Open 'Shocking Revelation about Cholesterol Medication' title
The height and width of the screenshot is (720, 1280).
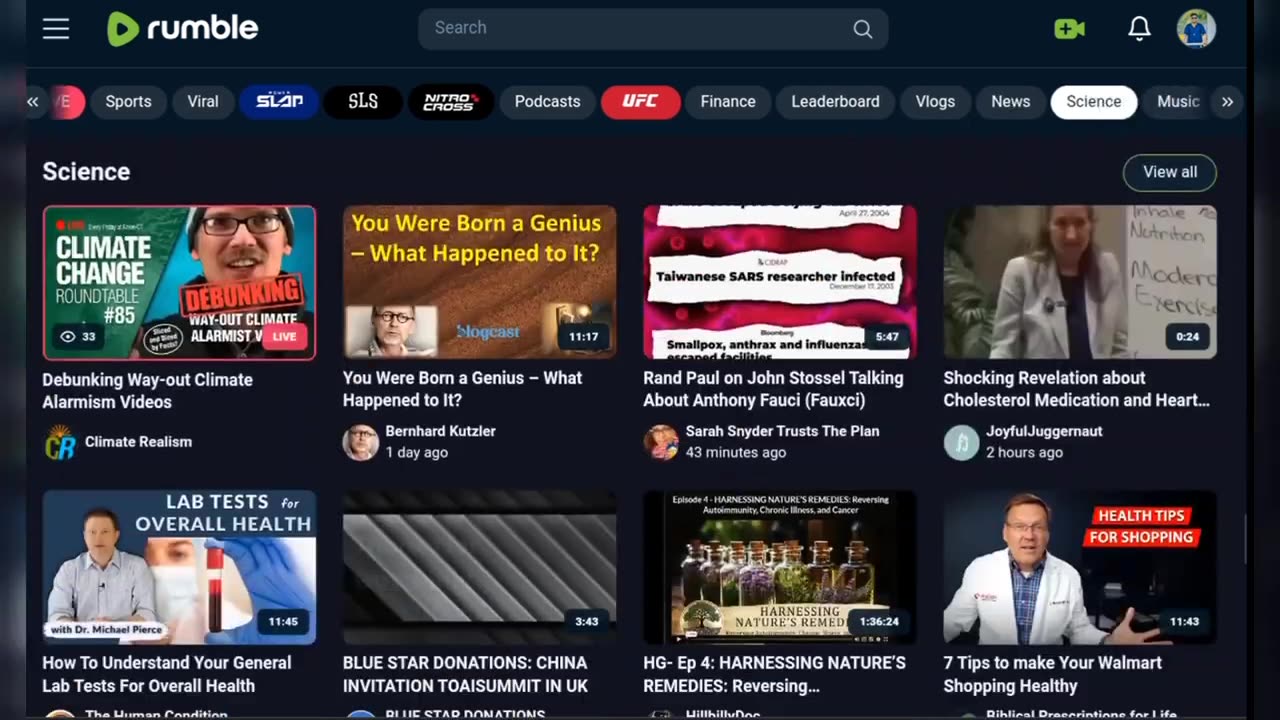tap(1077, 389)
